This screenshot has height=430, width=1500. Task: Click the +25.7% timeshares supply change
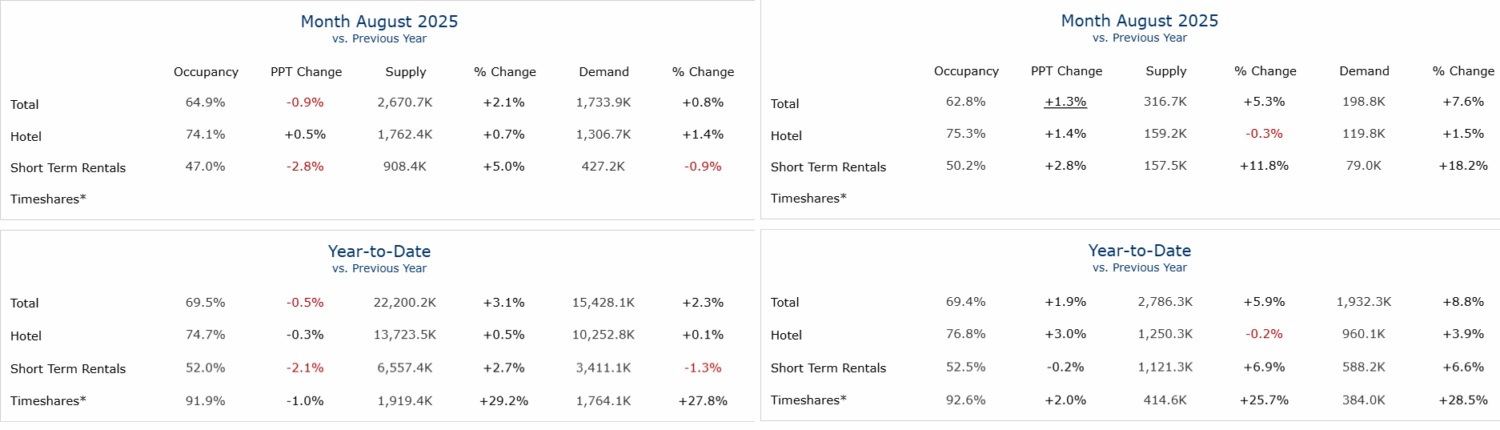[x=1265, y=400]
